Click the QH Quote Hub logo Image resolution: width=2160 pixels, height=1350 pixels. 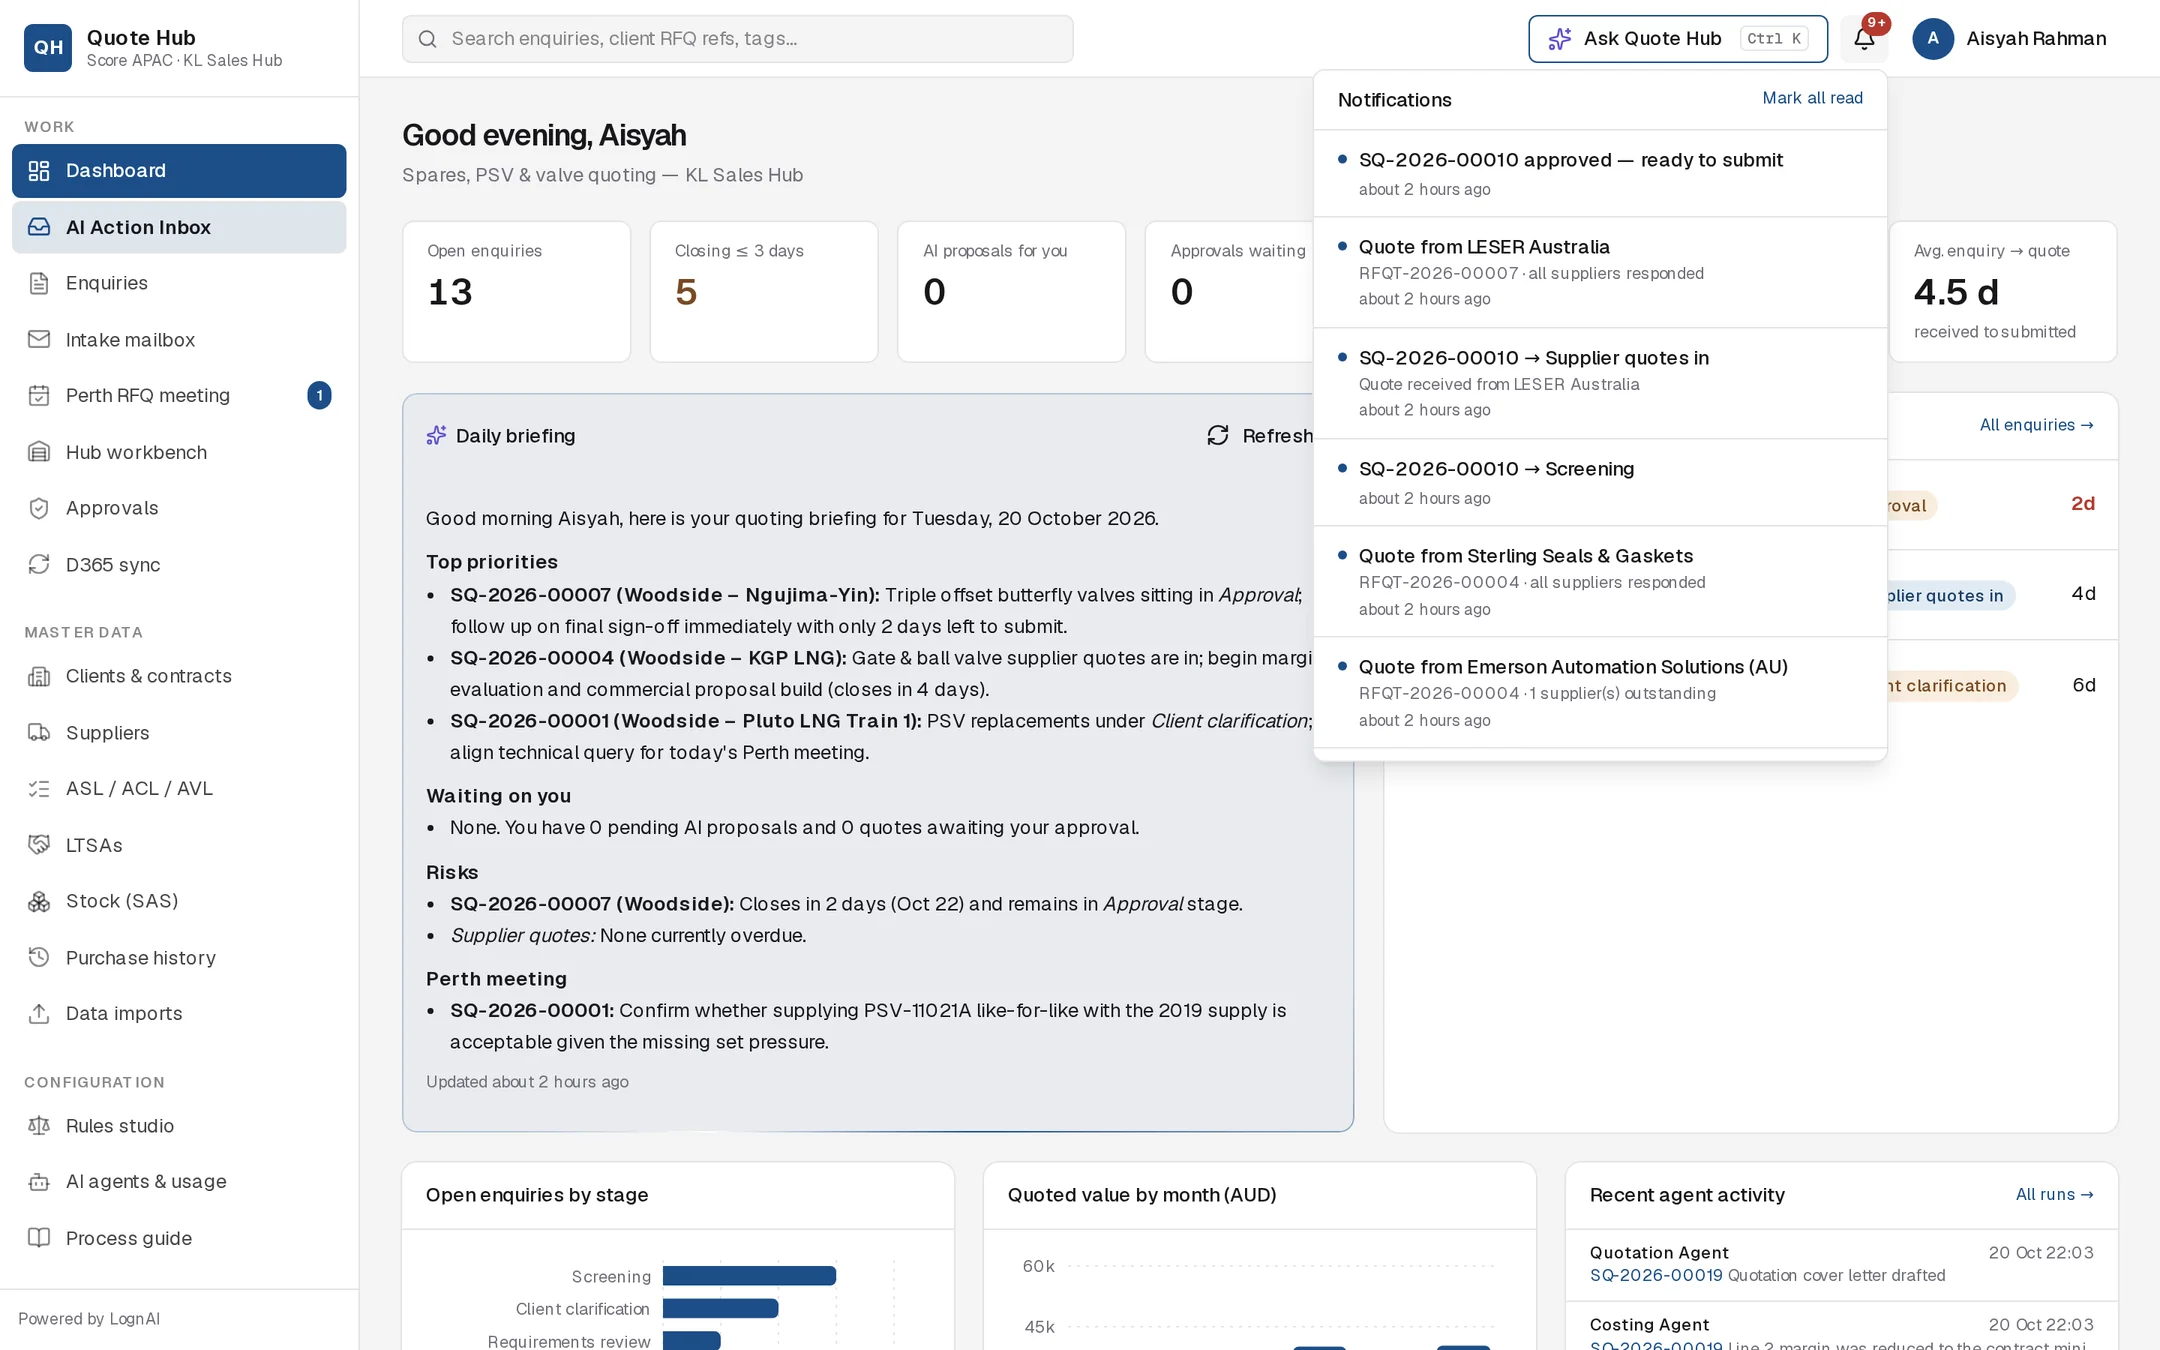48,48
